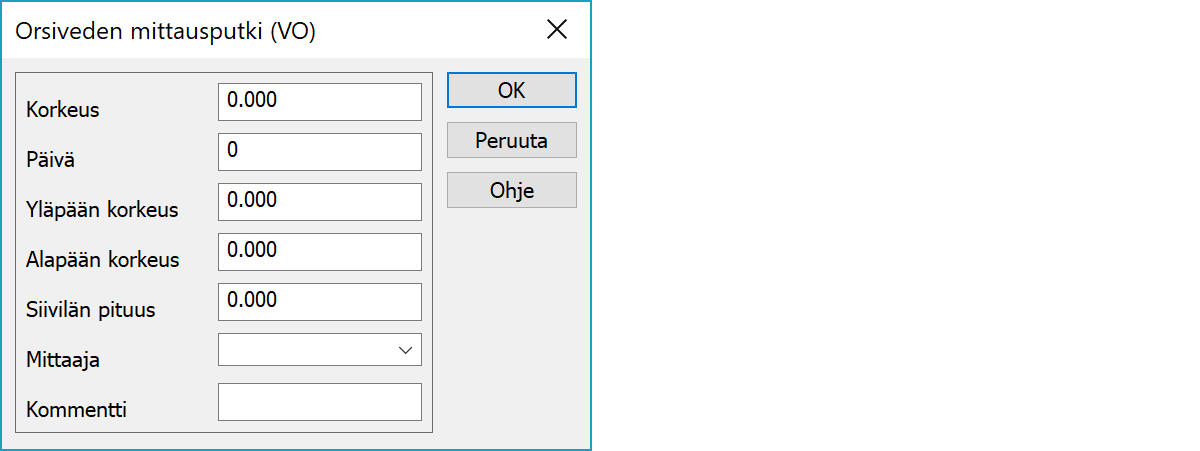Click the Korkeus label

(63, 110)
